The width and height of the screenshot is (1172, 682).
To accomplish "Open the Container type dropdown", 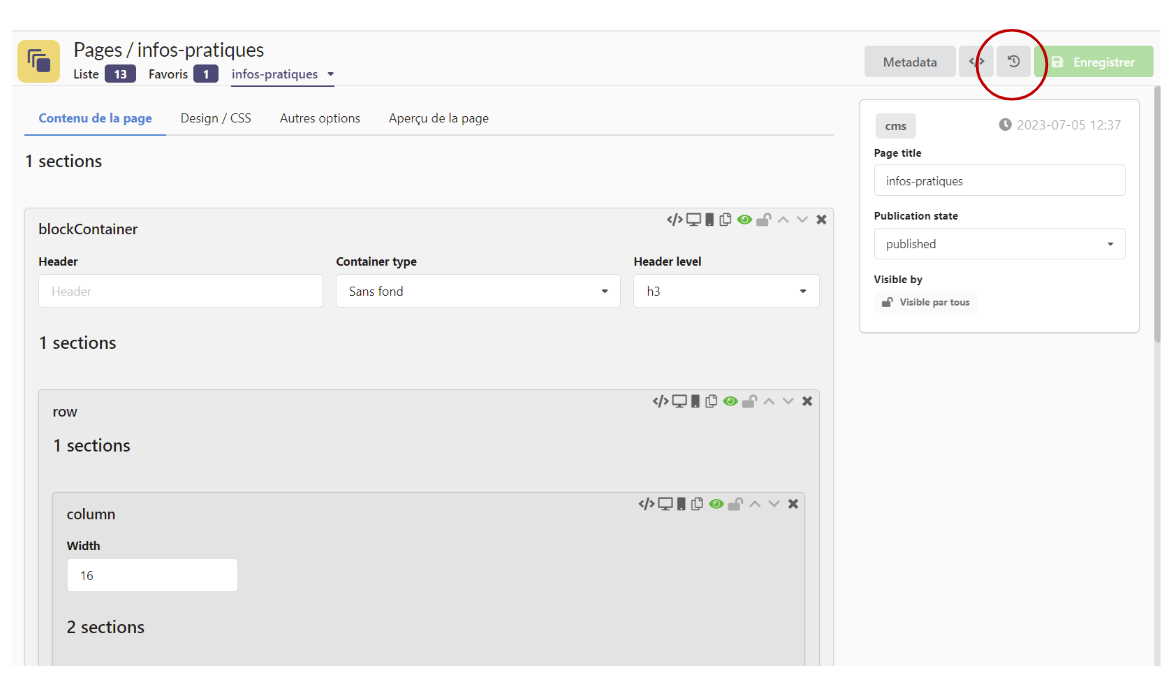I will pyautogui.click(x=478, y=291).
